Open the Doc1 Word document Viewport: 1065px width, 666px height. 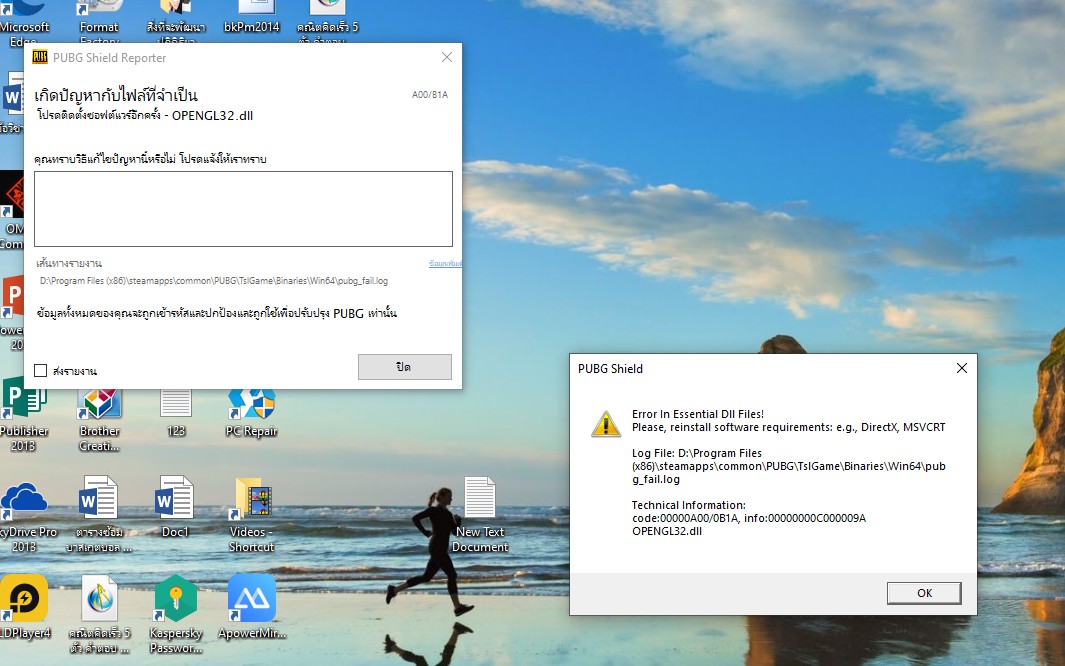[175, 508]
